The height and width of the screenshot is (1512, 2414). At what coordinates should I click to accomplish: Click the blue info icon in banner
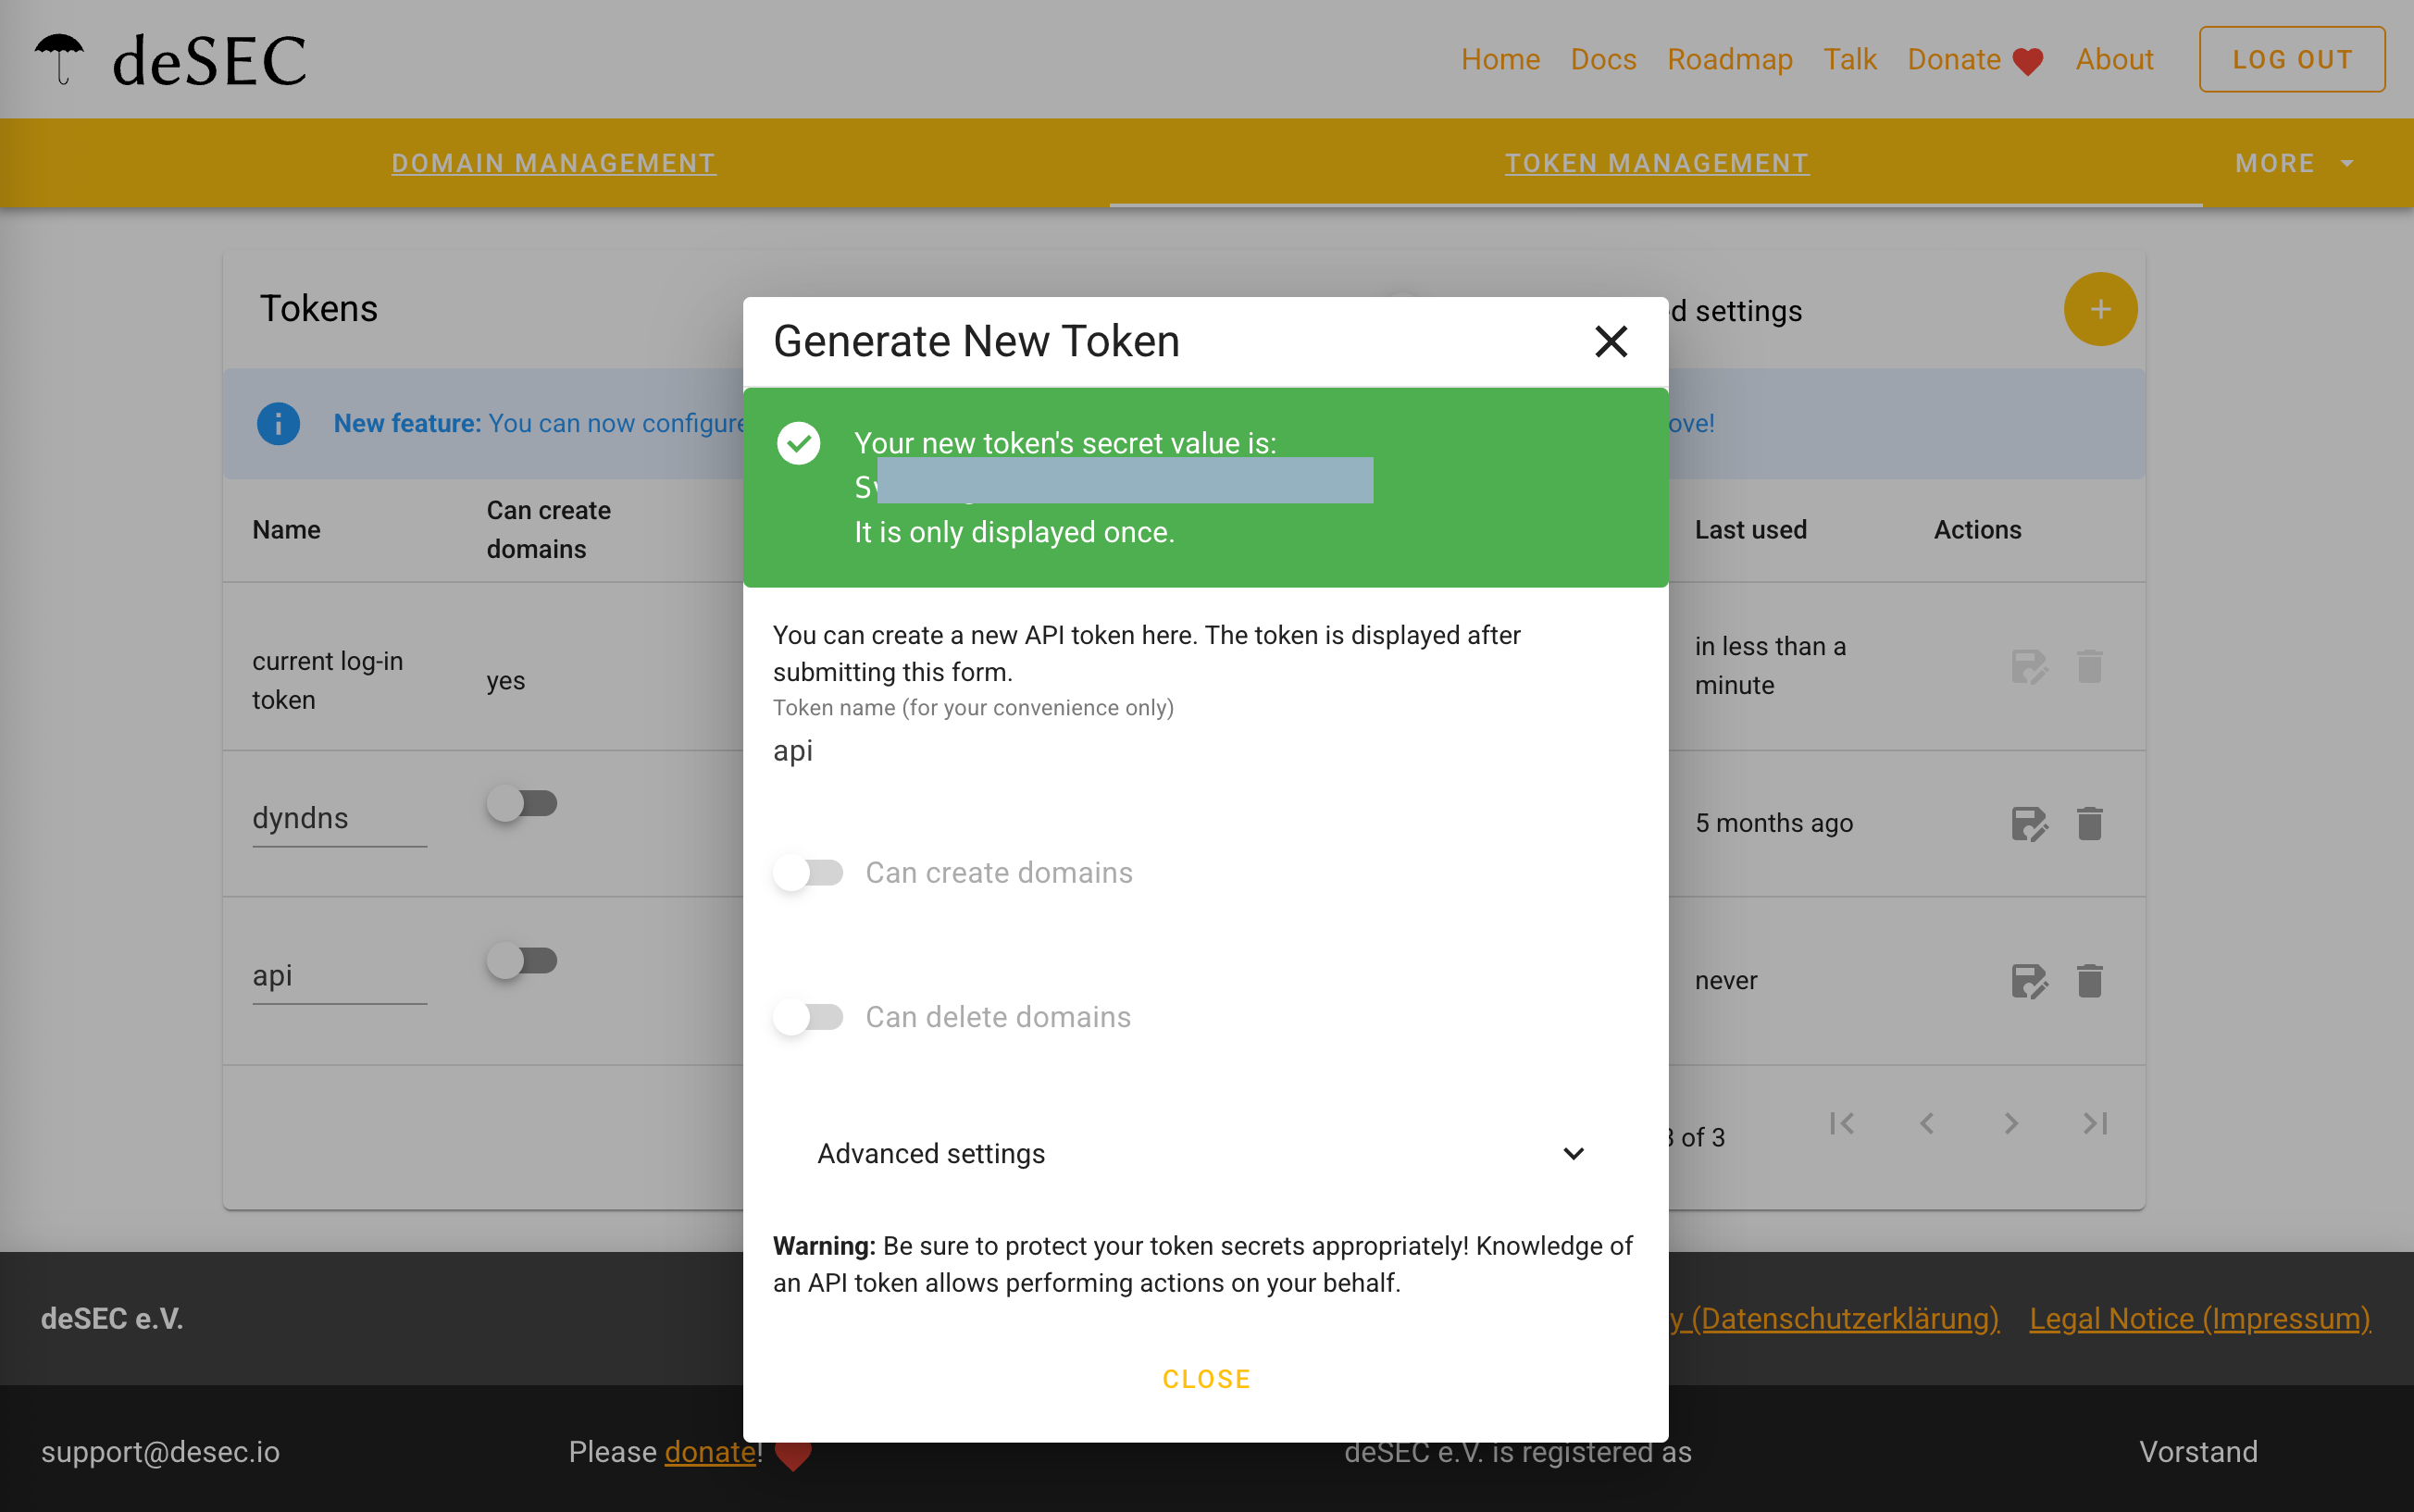click(278, 423)
